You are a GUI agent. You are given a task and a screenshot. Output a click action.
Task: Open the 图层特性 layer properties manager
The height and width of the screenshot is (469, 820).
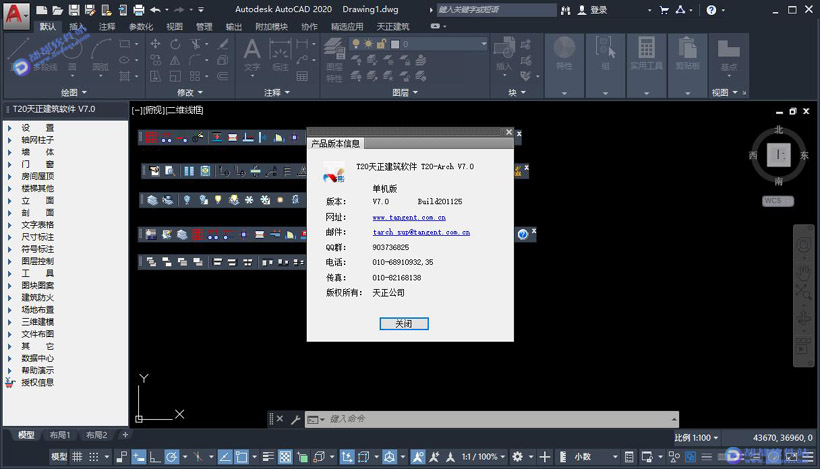[x=334, y=61]
